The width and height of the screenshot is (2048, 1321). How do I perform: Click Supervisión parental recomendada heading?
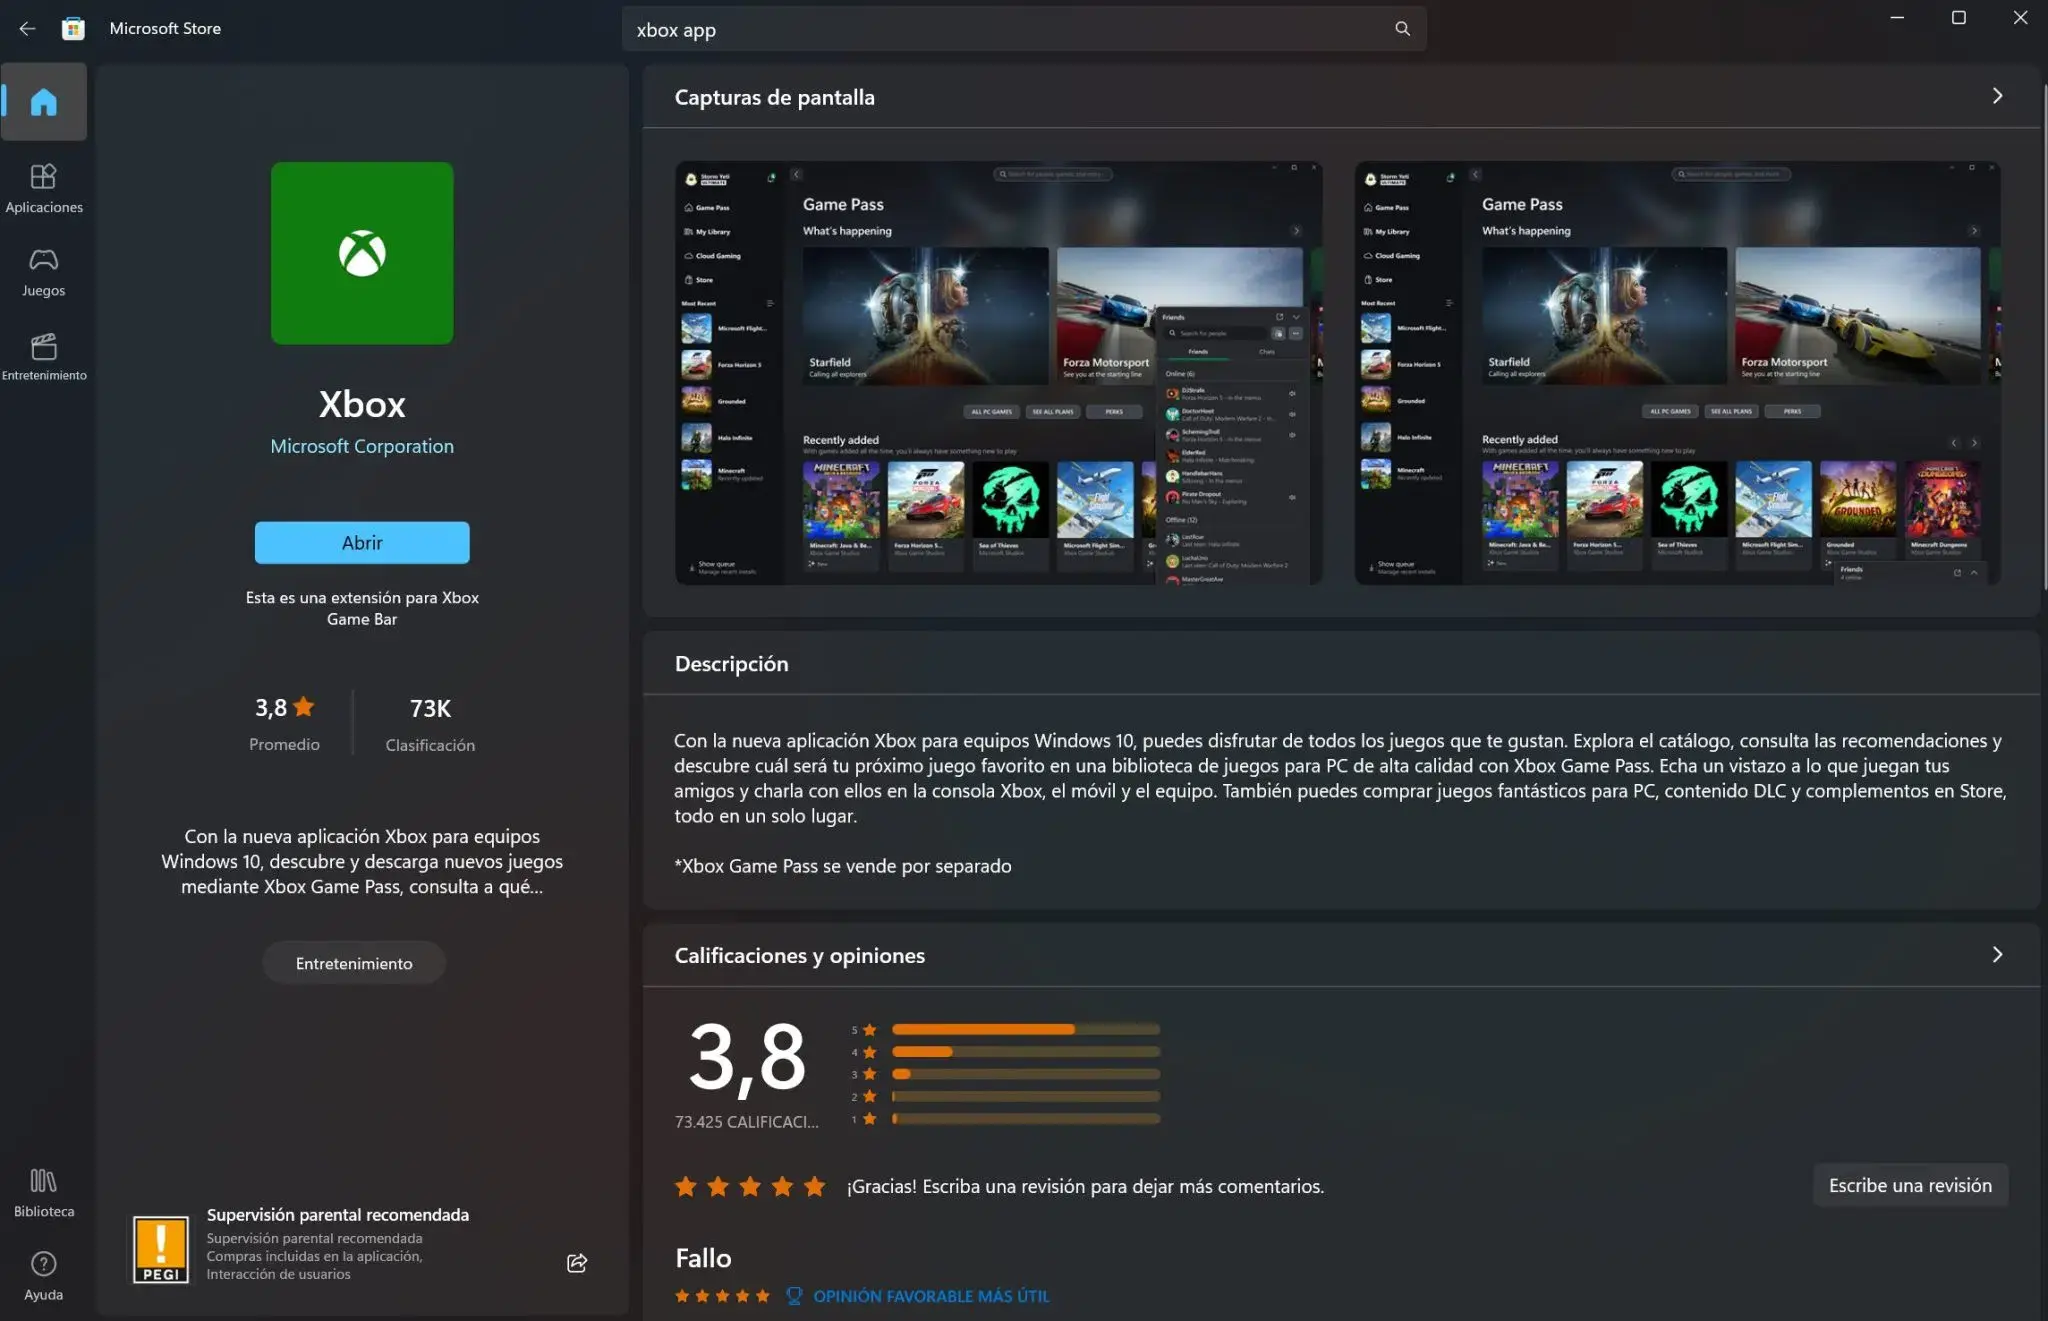click(338, 1215)
